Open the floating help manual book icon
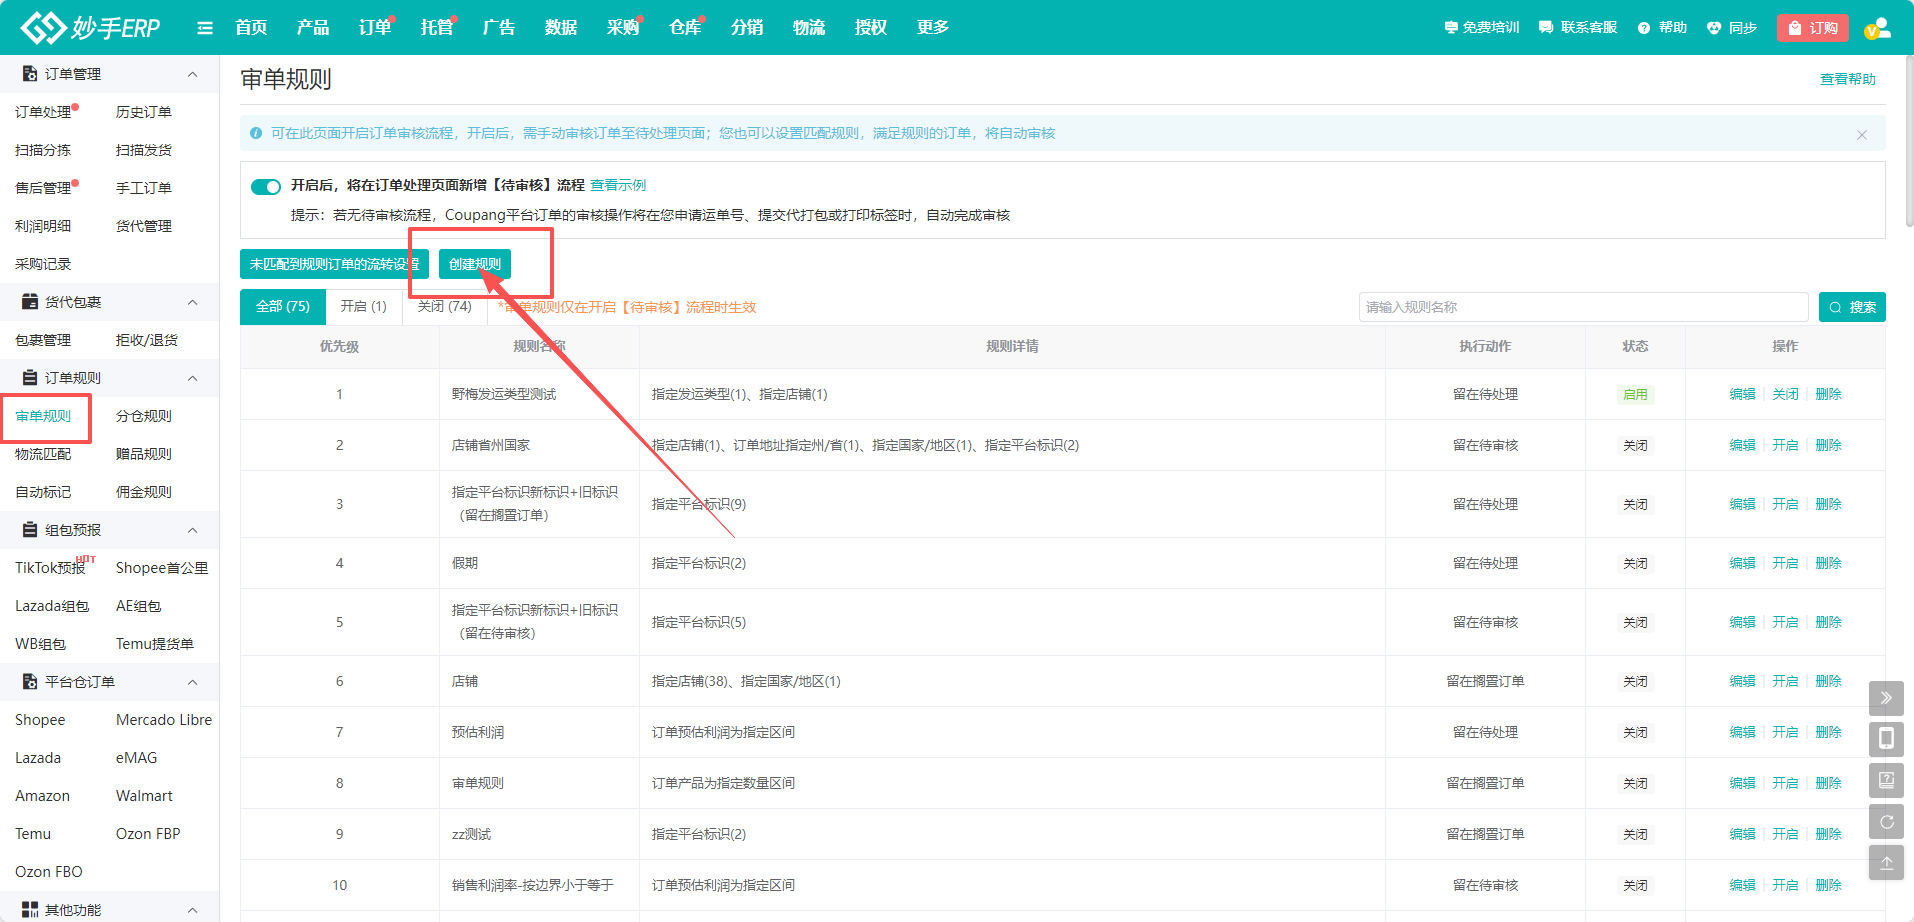The height and width of the screenshot is (922, 1914). [x=1886, y=780]
